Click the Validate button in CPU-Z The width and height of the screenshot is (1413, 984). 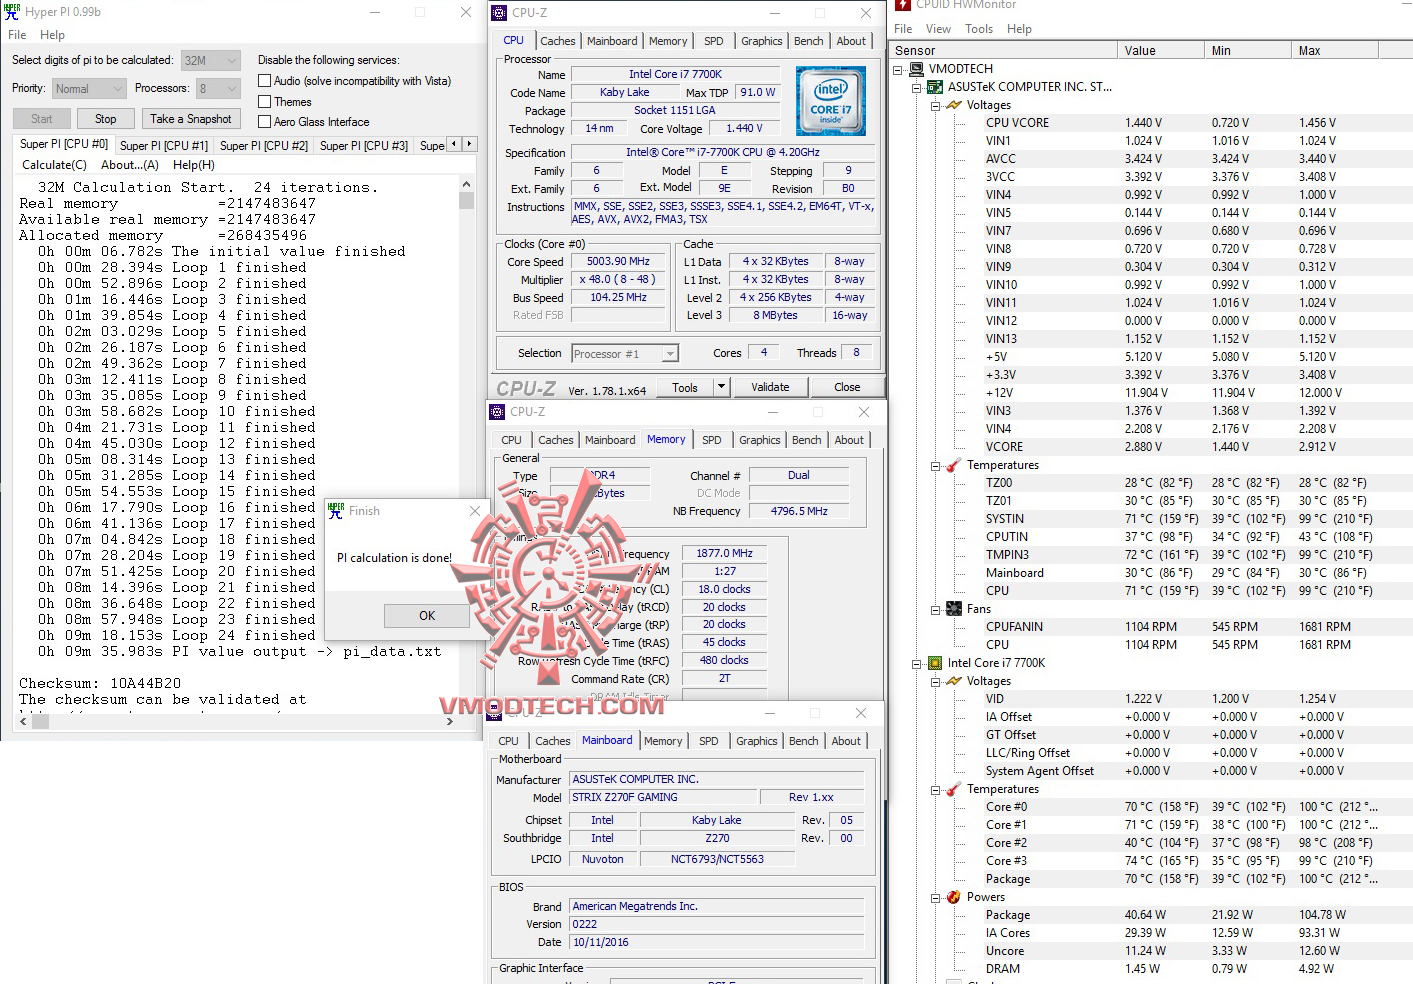coord(771,387)
